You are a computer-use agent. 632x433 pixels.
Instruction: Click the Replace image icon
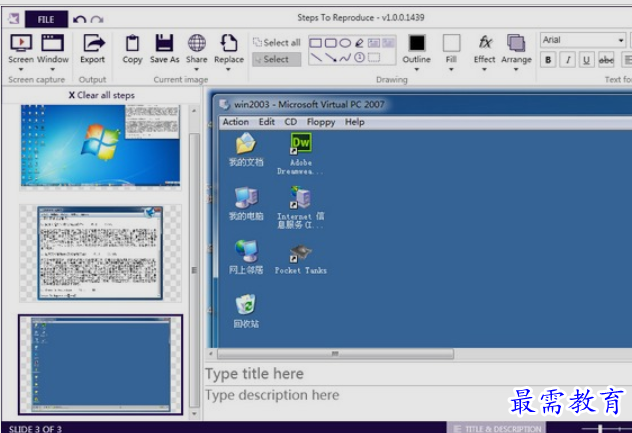coord(229,43)
